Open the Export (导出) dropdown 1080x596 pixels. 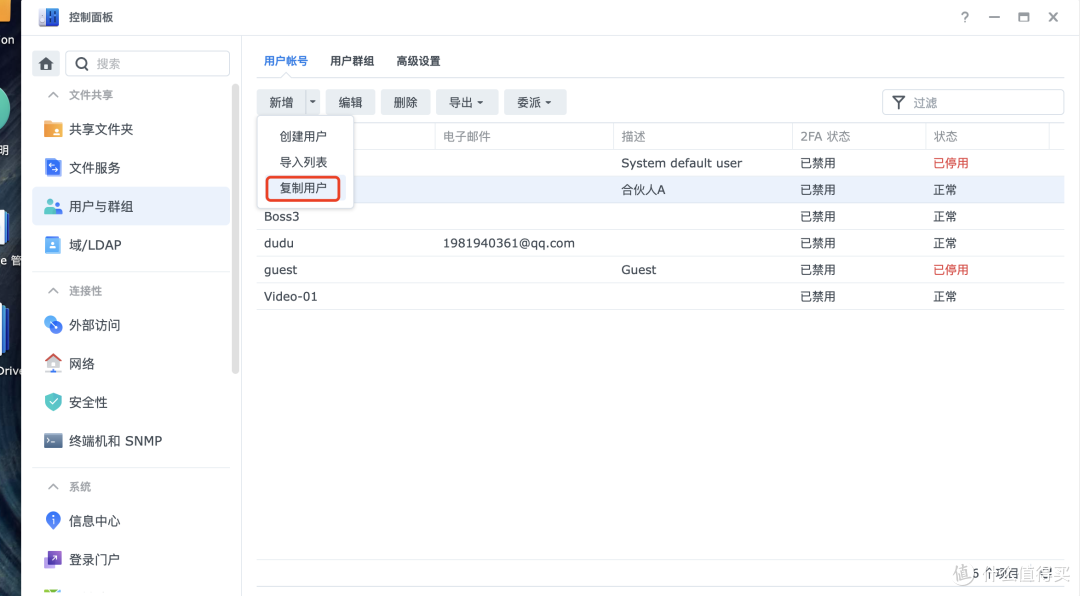[x=466, y=102]
